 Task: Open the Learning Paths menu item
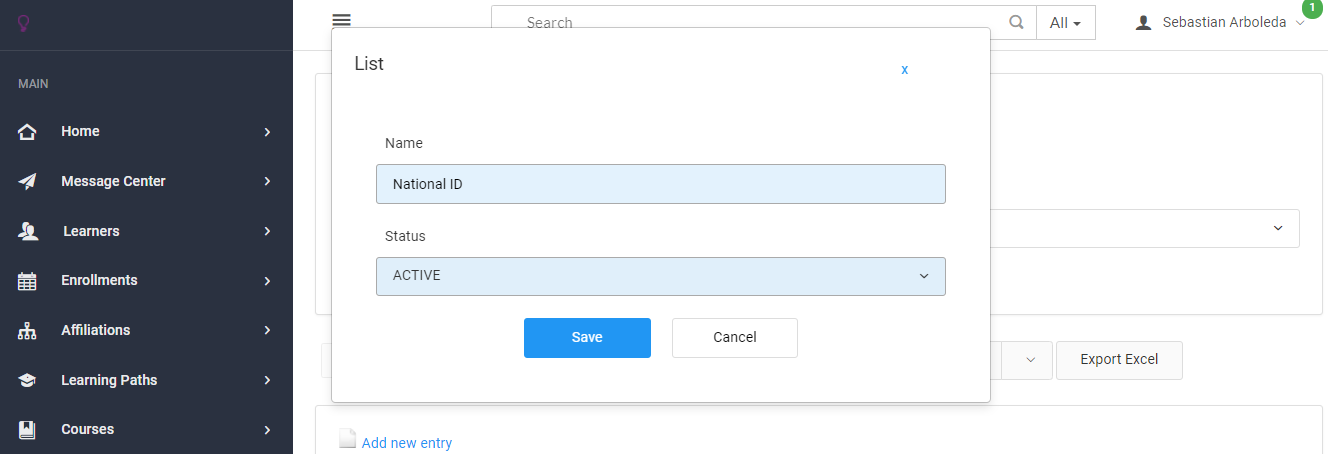[x=109, y=381]
